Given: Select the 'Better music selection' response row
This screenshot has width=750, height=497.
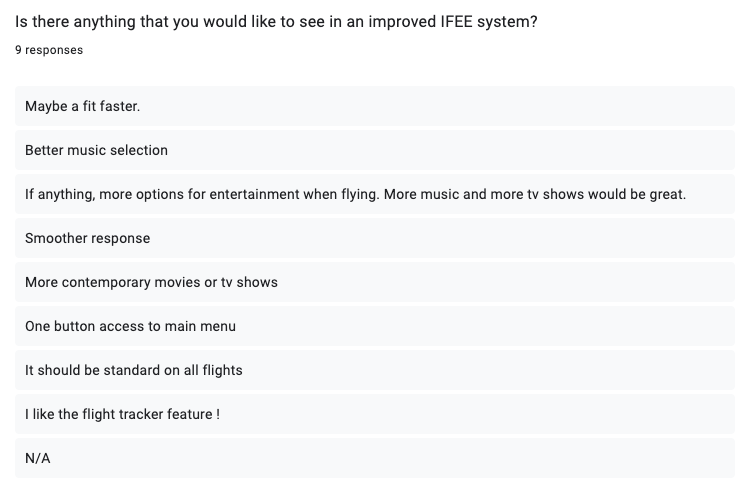Looking at the screenshot, I should point(375,150).
